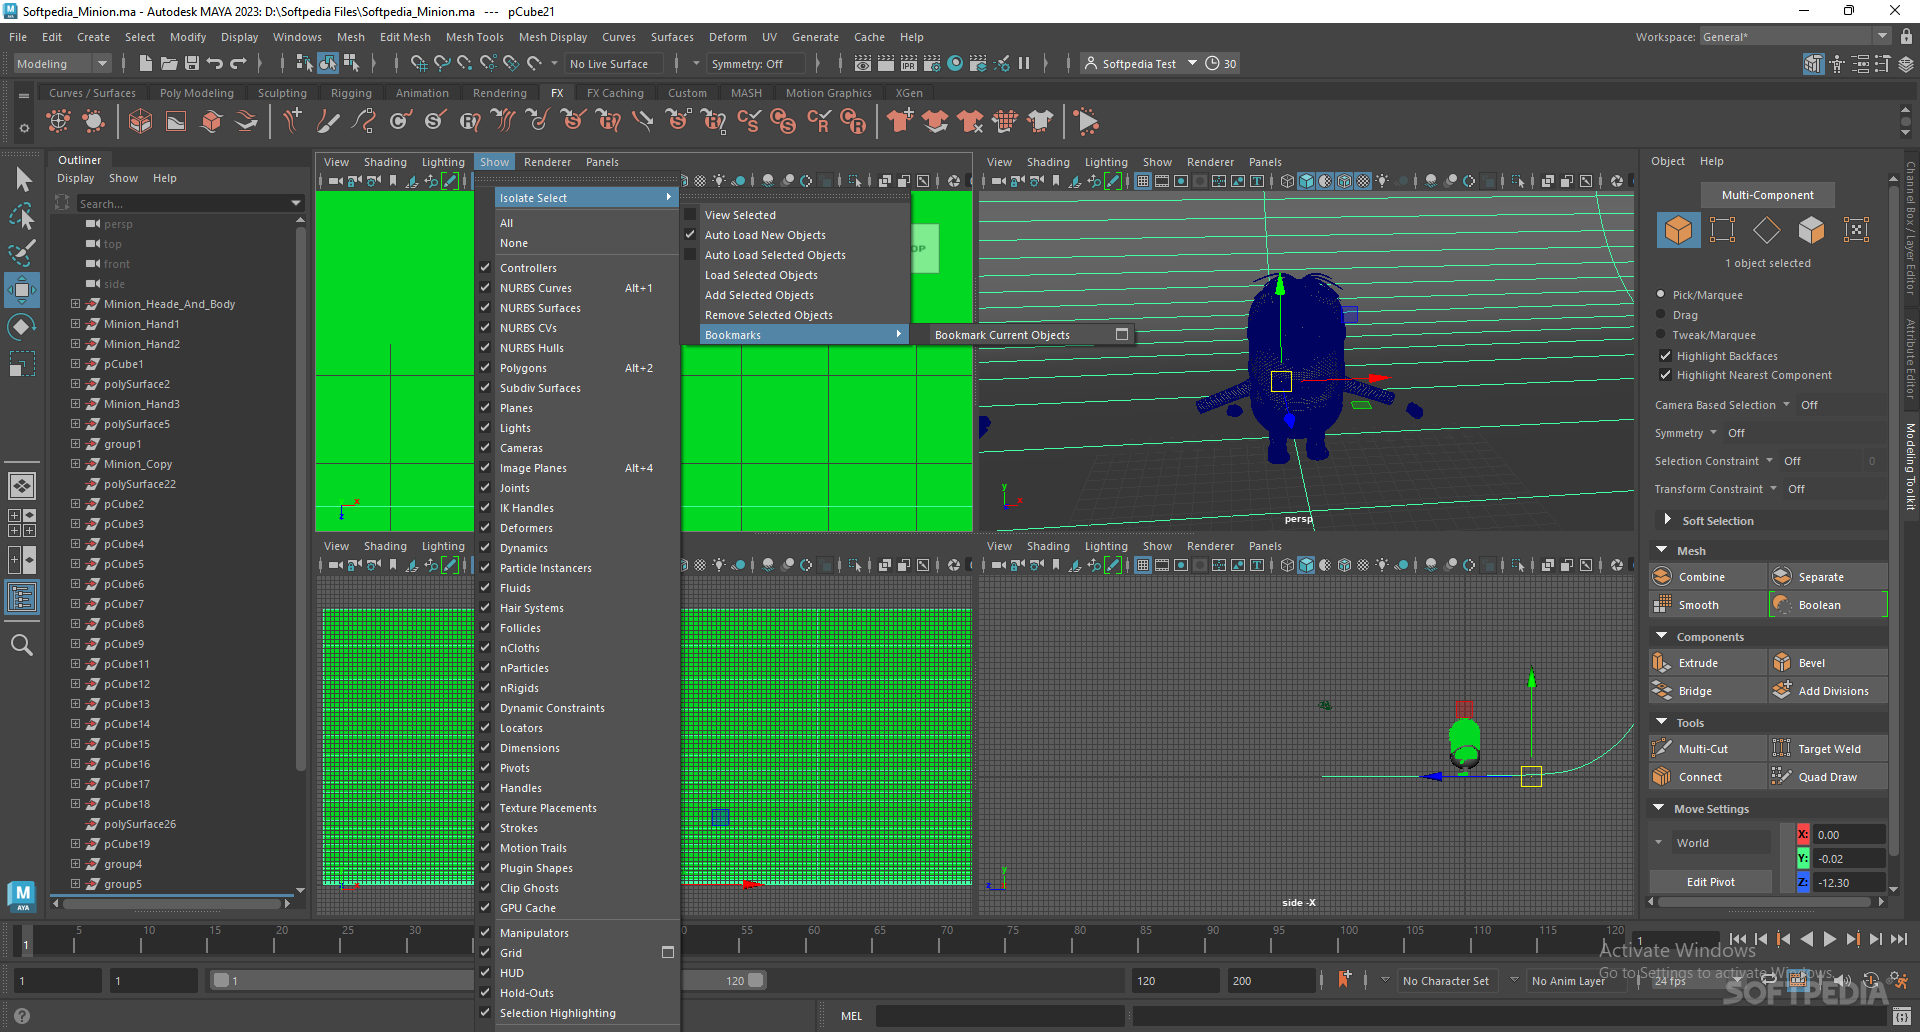Click the new scene icon in status line
Image resolution: width=1920 pixels, height=1032 pixels.
pos(146,63)
